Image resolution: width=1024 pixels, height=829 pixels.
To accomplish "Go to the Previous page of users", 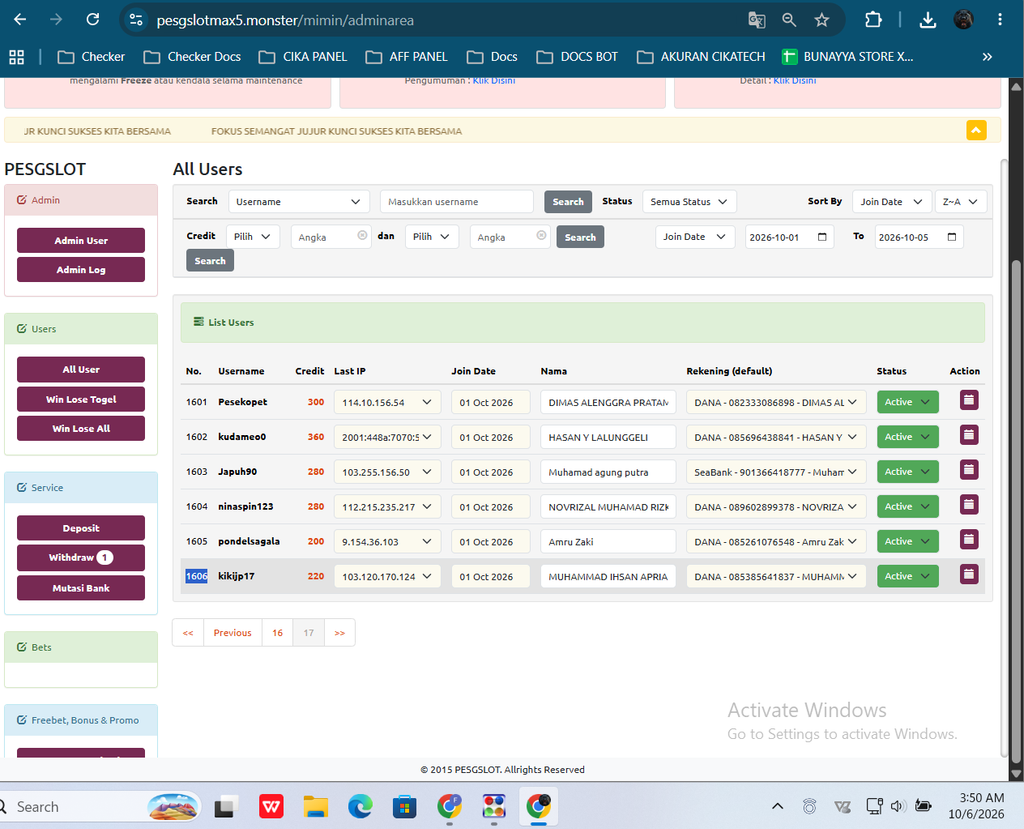I will pos(232,632).
